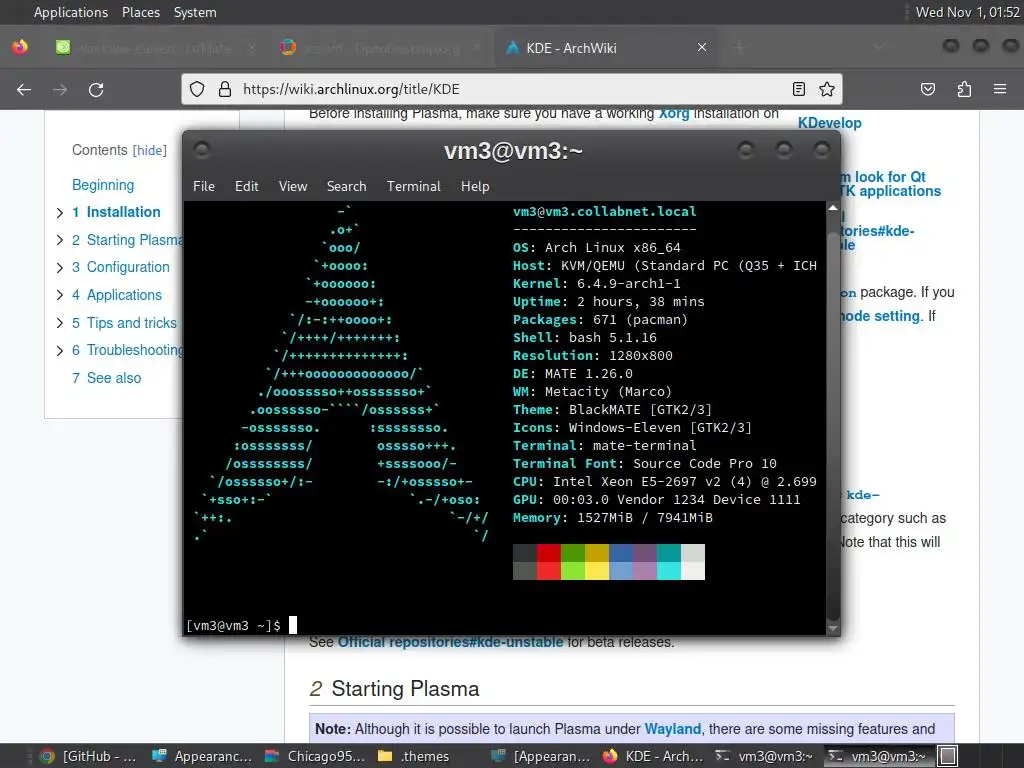Expand the Starting Plasma contents section
Screen dimensions: 1024x768
pyautogui.click(x=59, y=240)
